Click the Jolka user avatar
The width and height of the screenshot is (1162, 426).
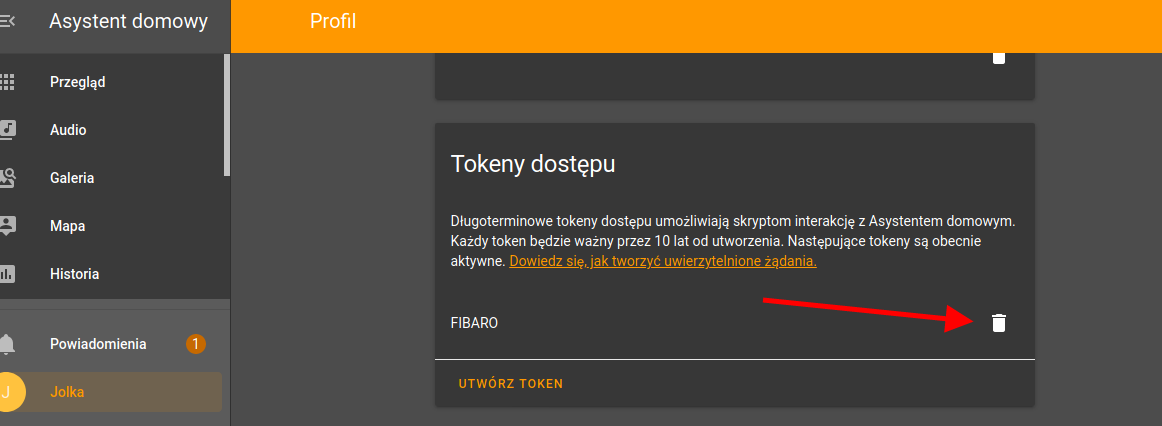(10, 392)
